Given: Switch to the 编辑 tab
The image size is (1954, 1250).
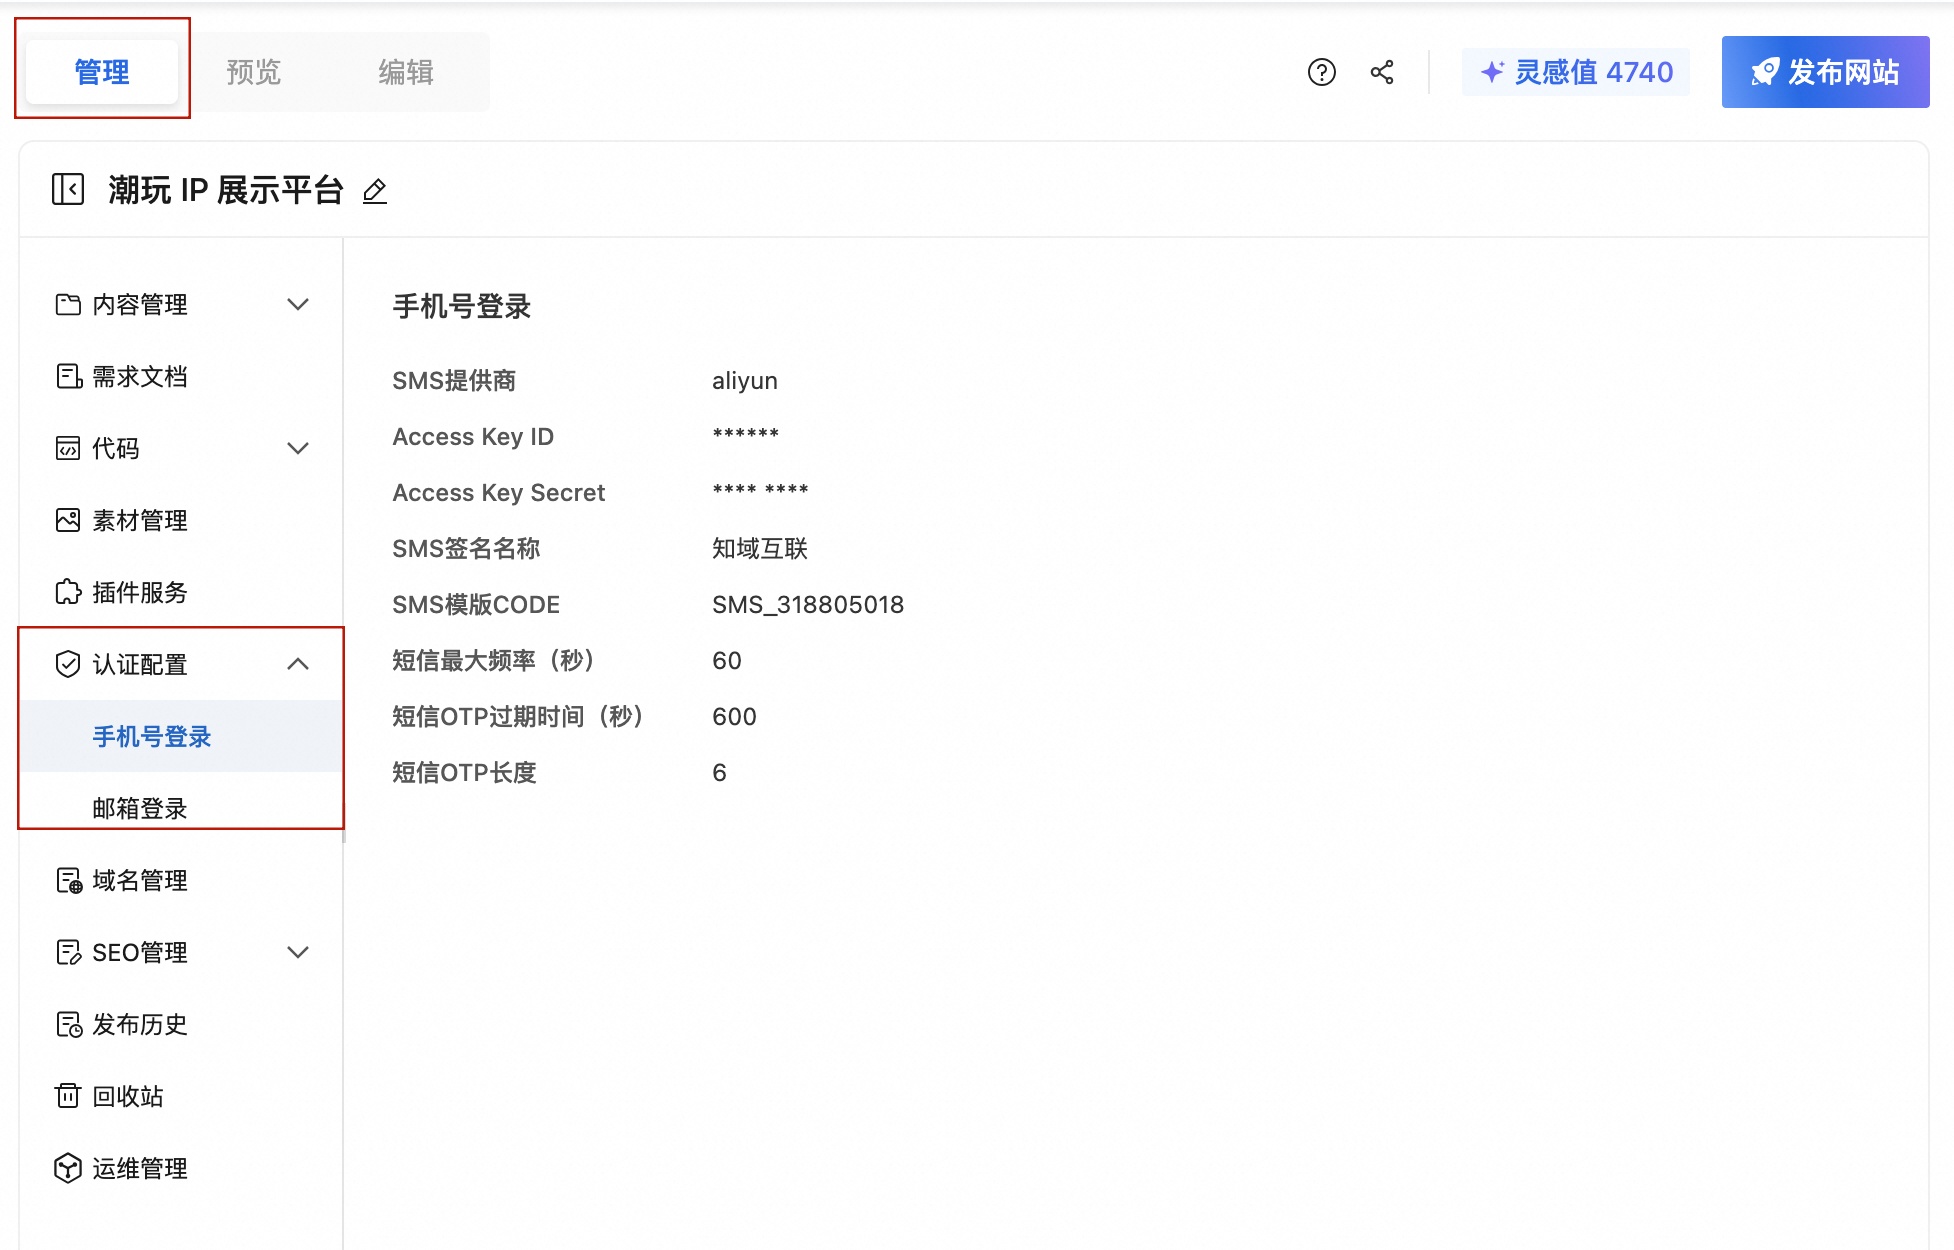Looking at the screenshot, I should pyautogui.click(x=404, y=71).
